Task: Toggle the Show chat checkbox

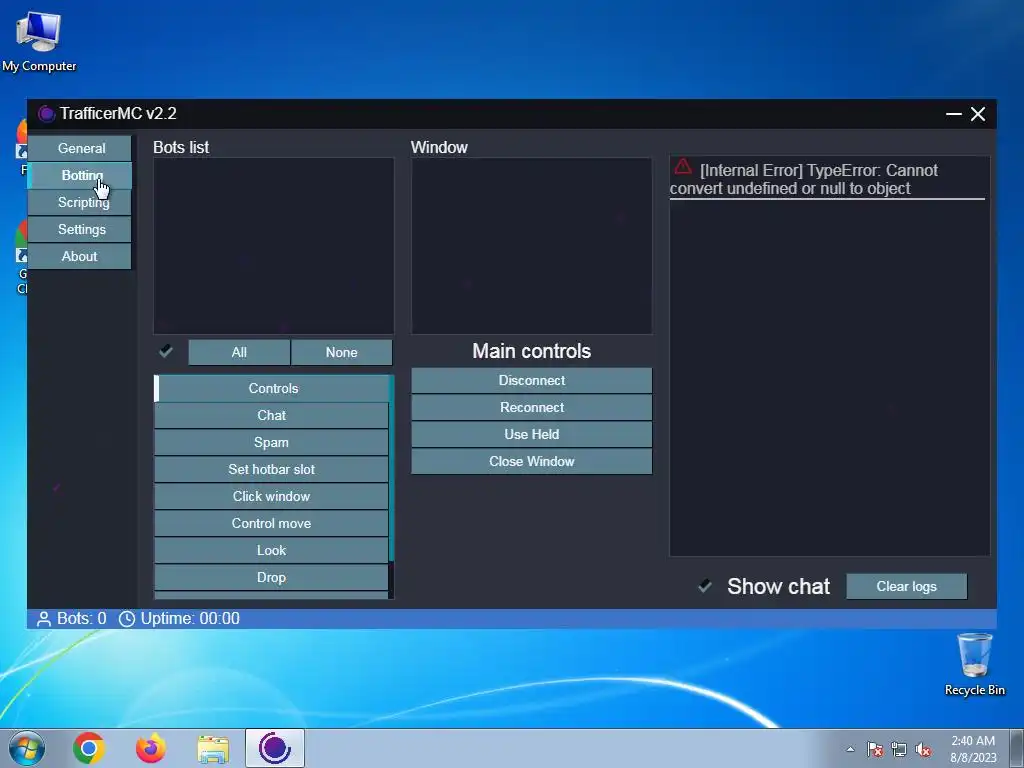Action: point(705,586)
